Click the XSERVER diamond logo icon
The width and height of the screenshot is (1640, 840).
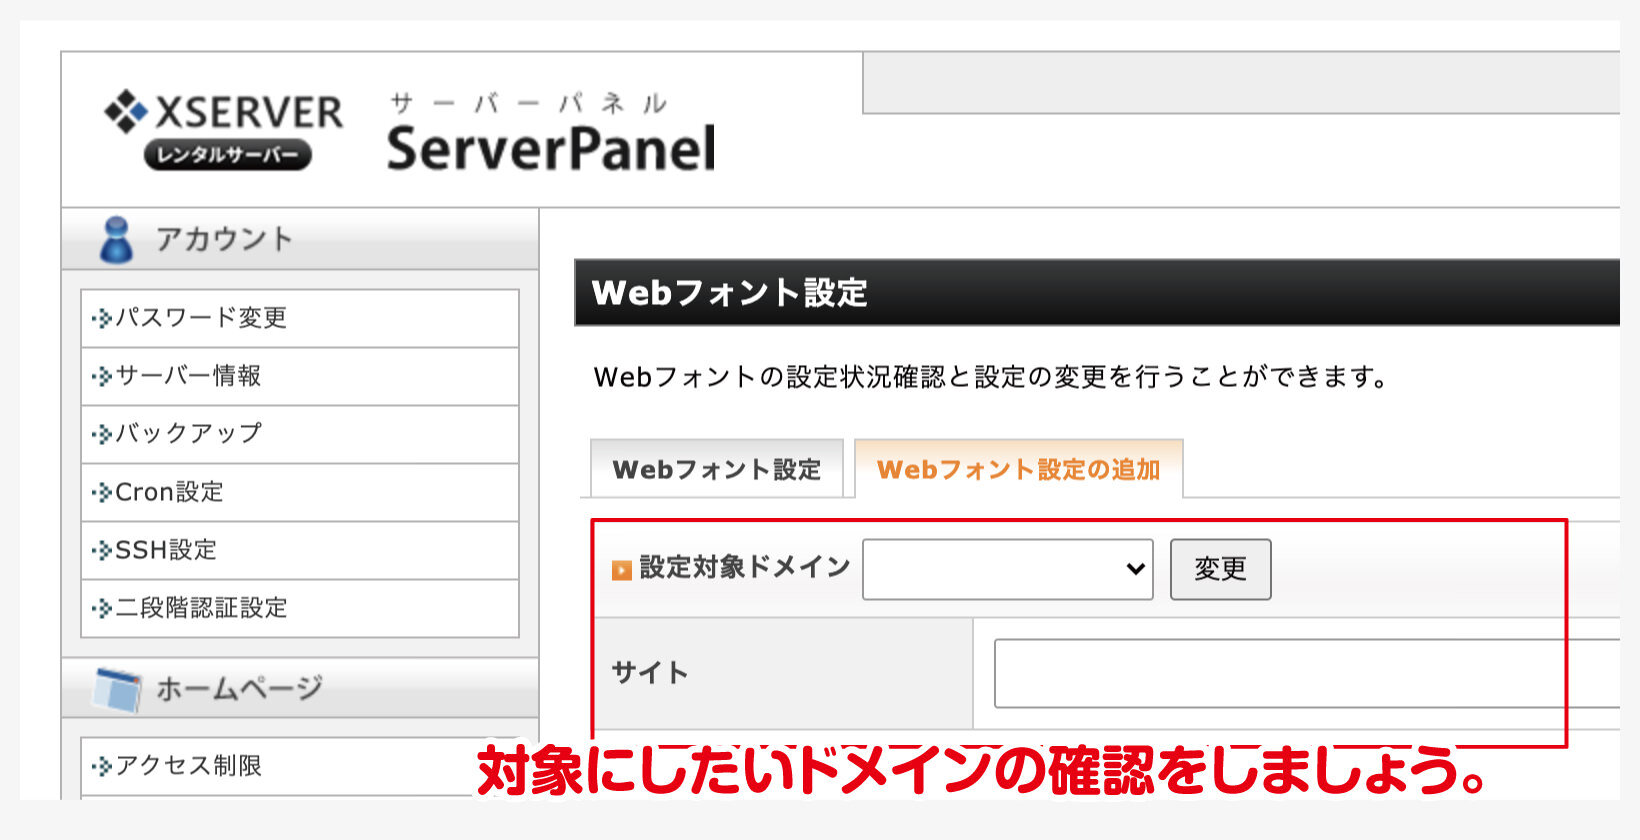pos(126,111)
